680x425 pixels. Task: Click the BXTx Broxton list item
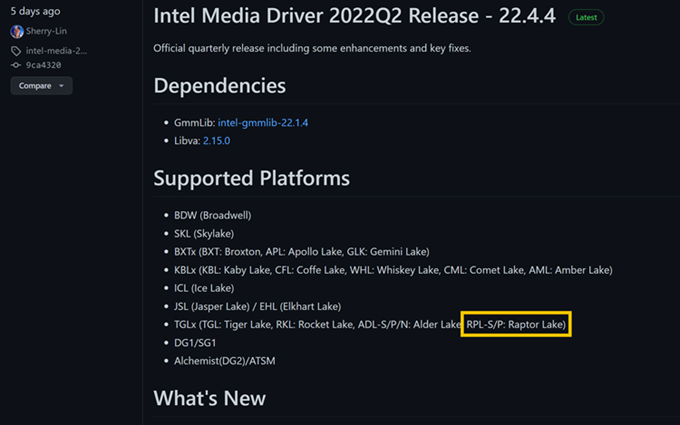(301, 252)
